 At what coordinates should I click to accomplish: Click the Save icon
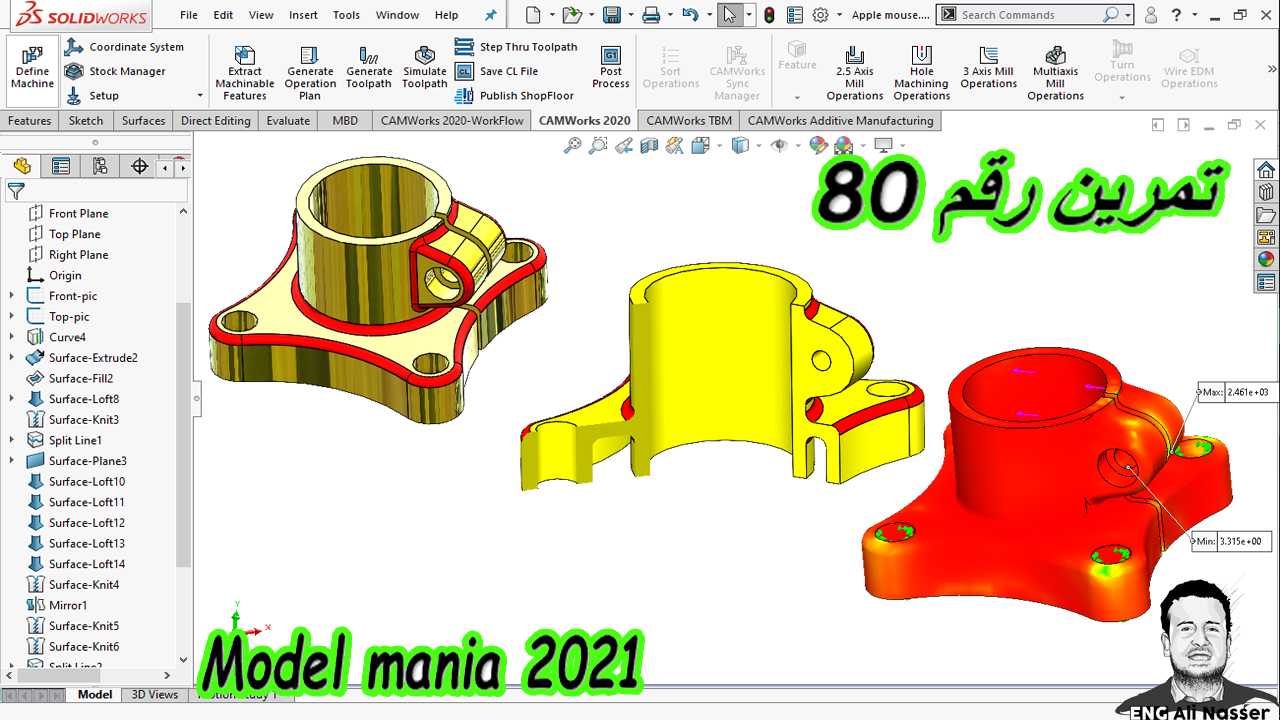click(x=611, y=15)
